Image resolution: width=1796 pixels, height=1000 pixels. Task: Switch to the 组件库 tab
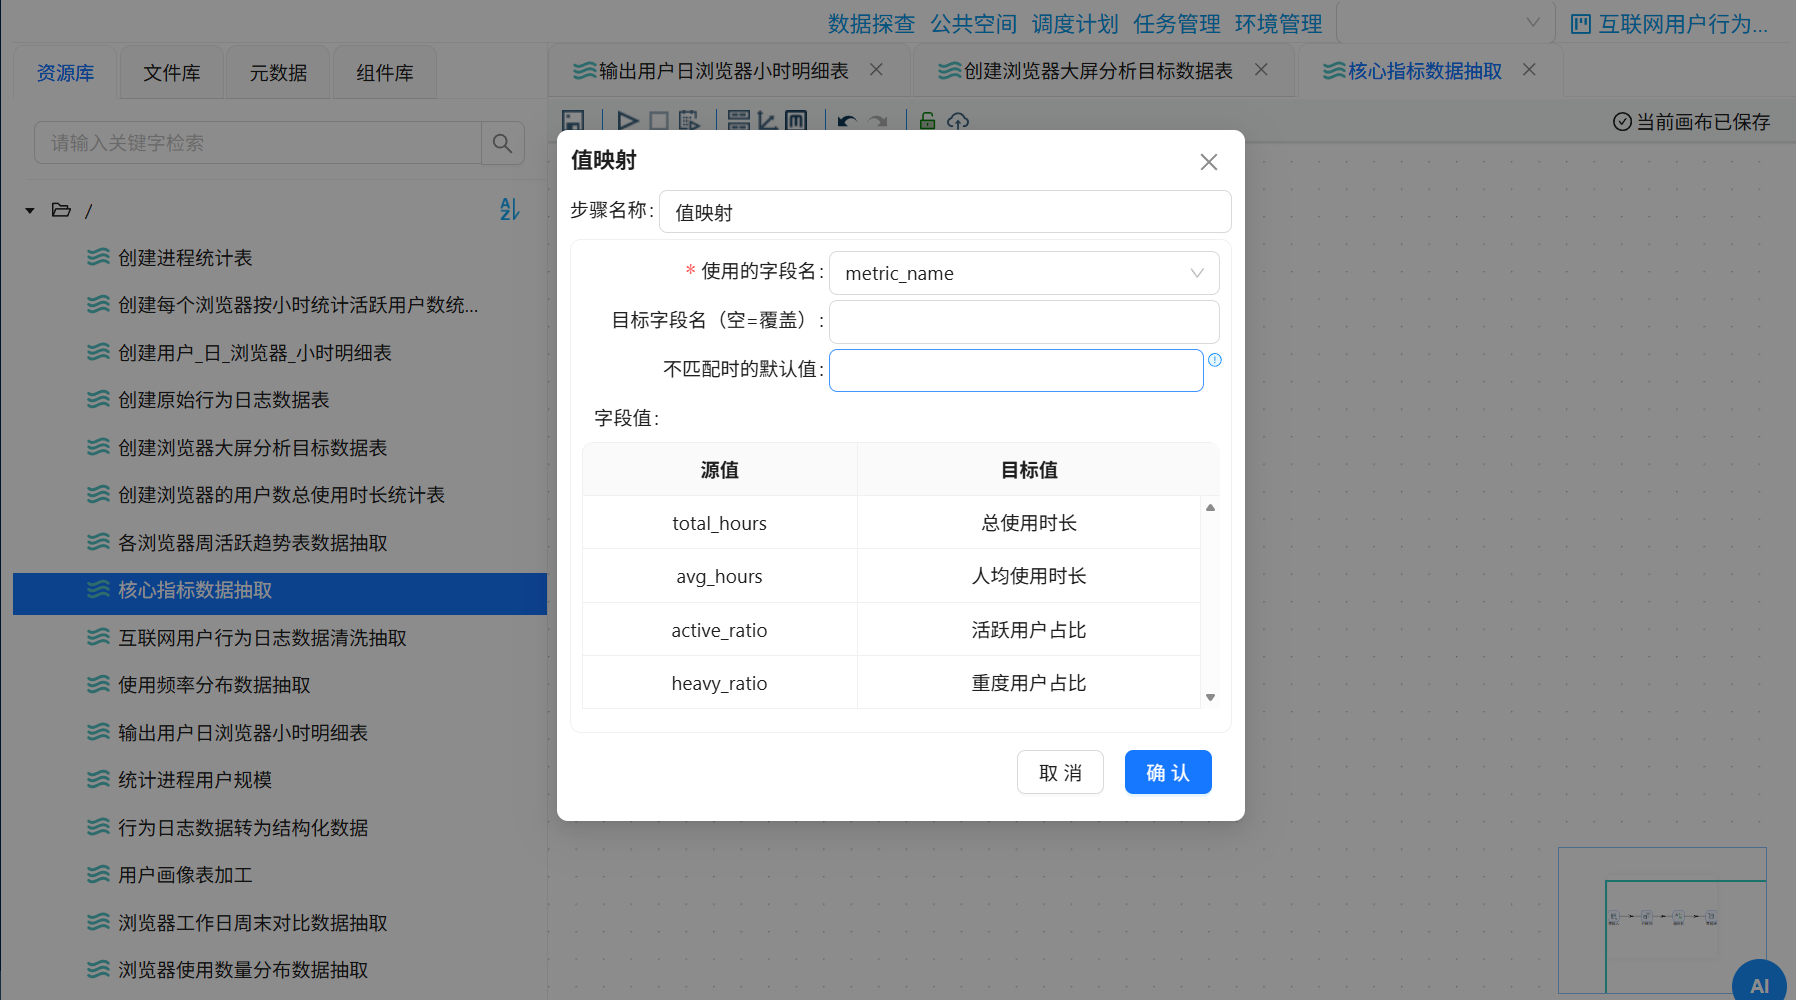pyautogui.click(x=385, y=73)
